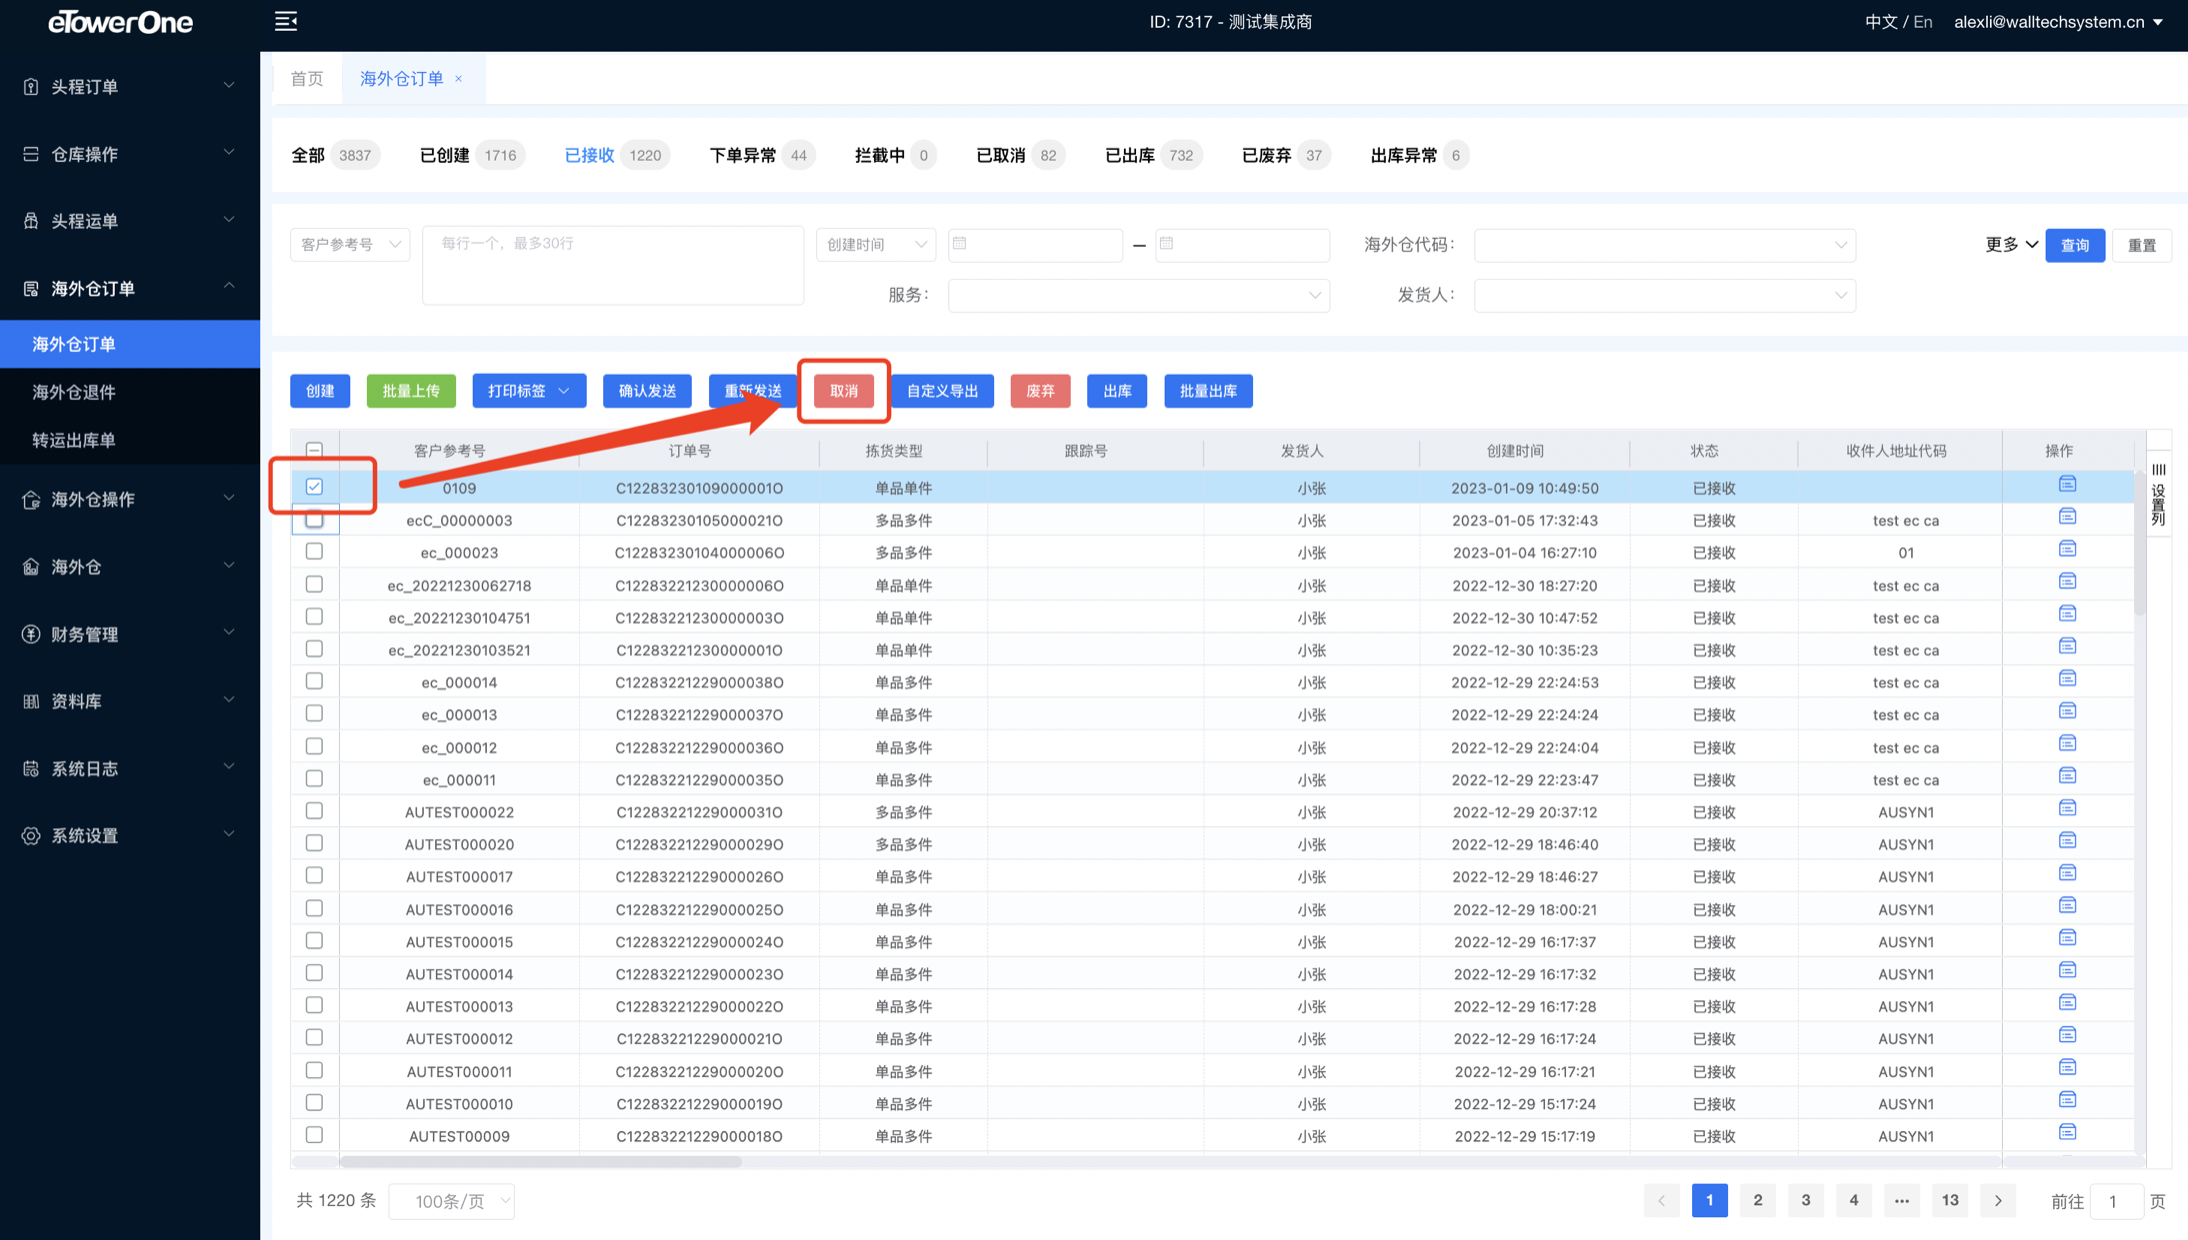Switch to 已出库 status tab
Image resolution: width=2188 pixels, height=1240 pixels.
1152,155
